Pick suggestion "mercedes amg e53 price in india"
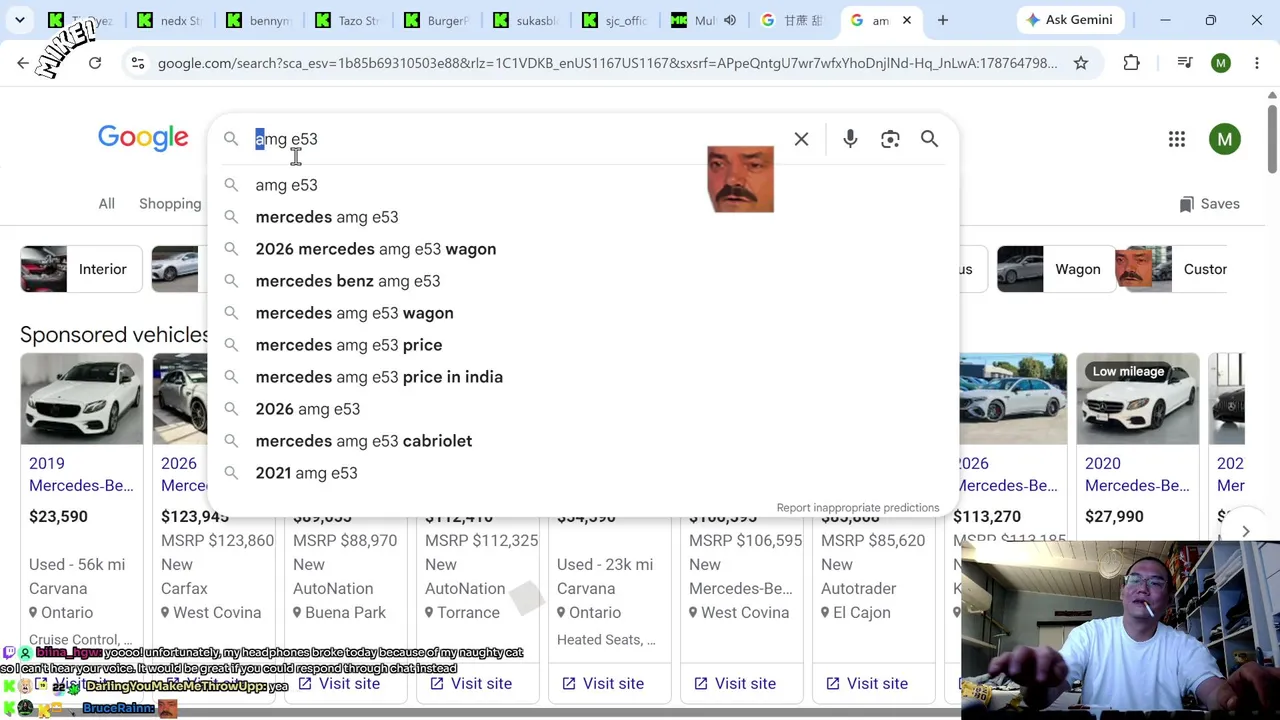 point(583,377)
